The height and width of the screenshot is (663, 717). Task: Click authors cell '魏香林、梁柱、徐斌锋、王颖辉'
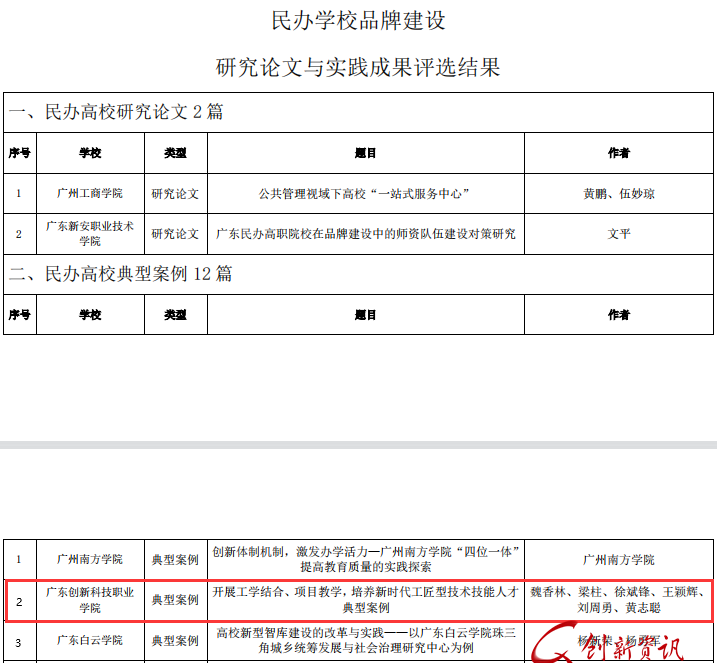click(x=619, y=600)
